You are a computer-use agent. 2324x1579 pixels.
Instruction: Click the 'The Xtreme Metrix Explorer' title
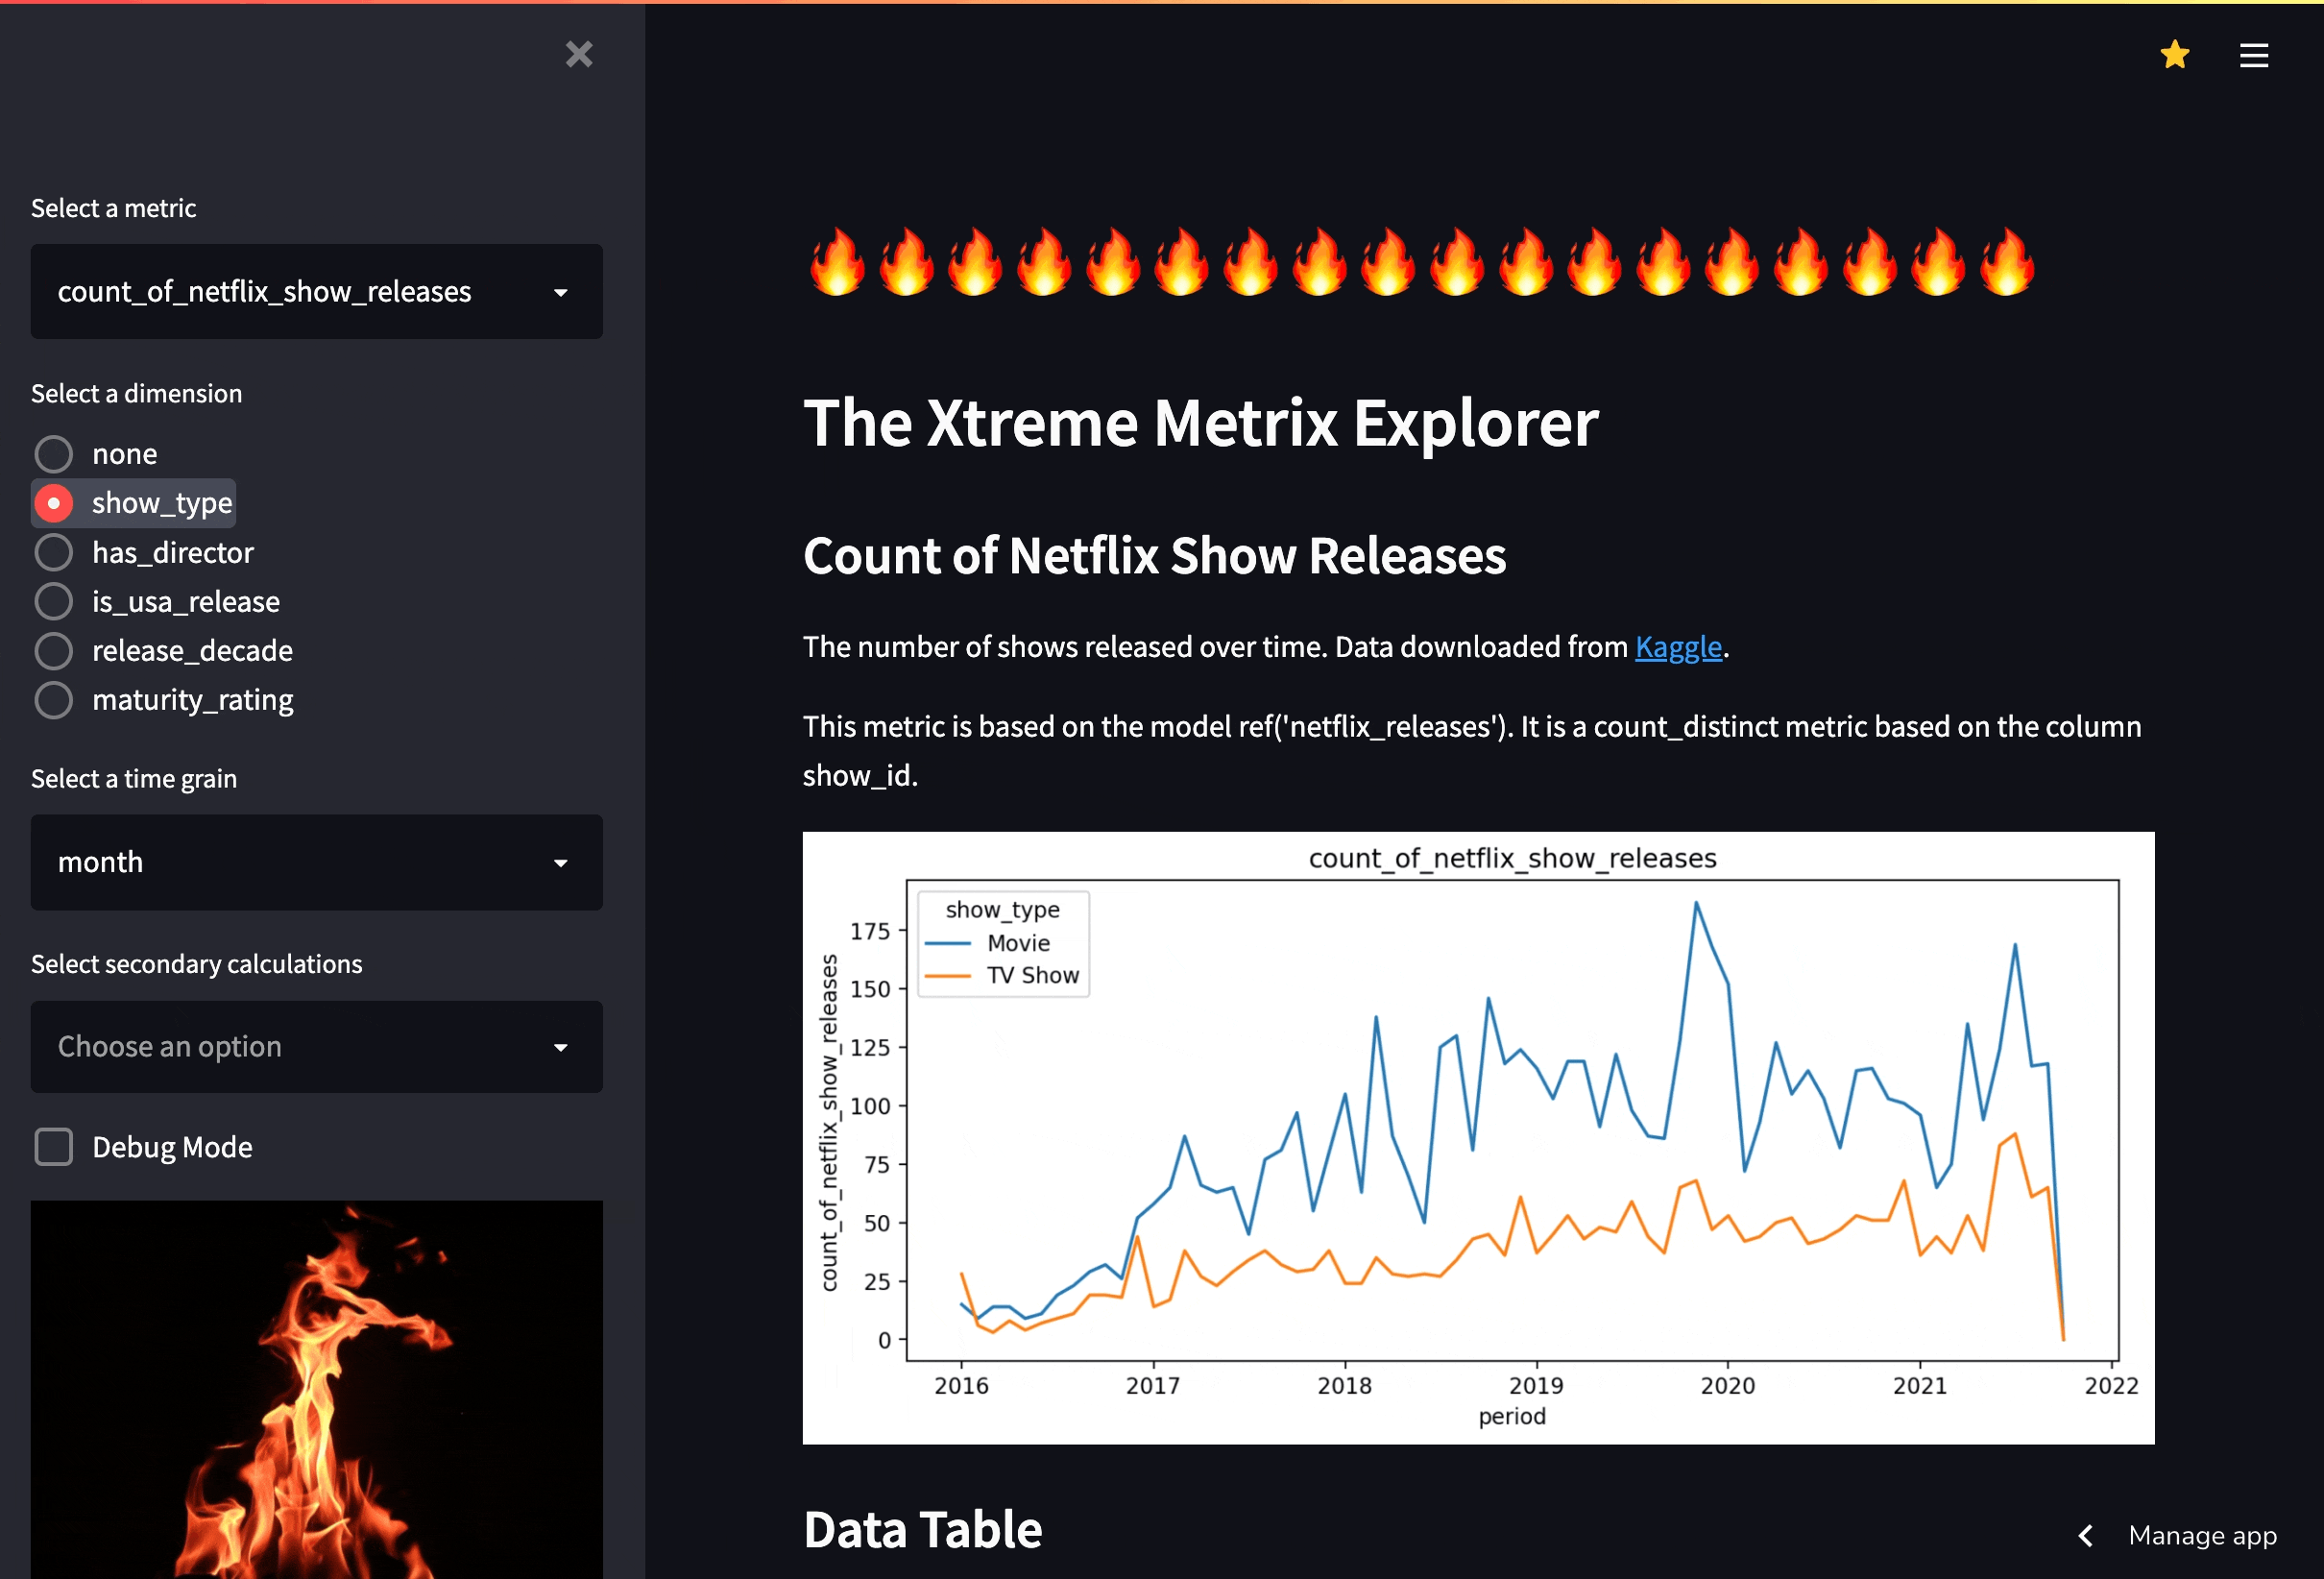tap(1201, 423)
